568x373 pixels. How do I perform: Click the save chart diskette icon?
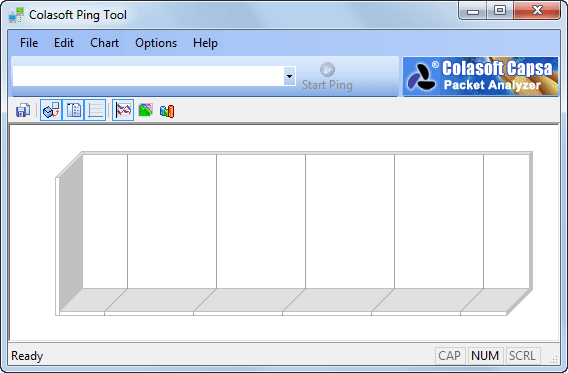[23, 110]
